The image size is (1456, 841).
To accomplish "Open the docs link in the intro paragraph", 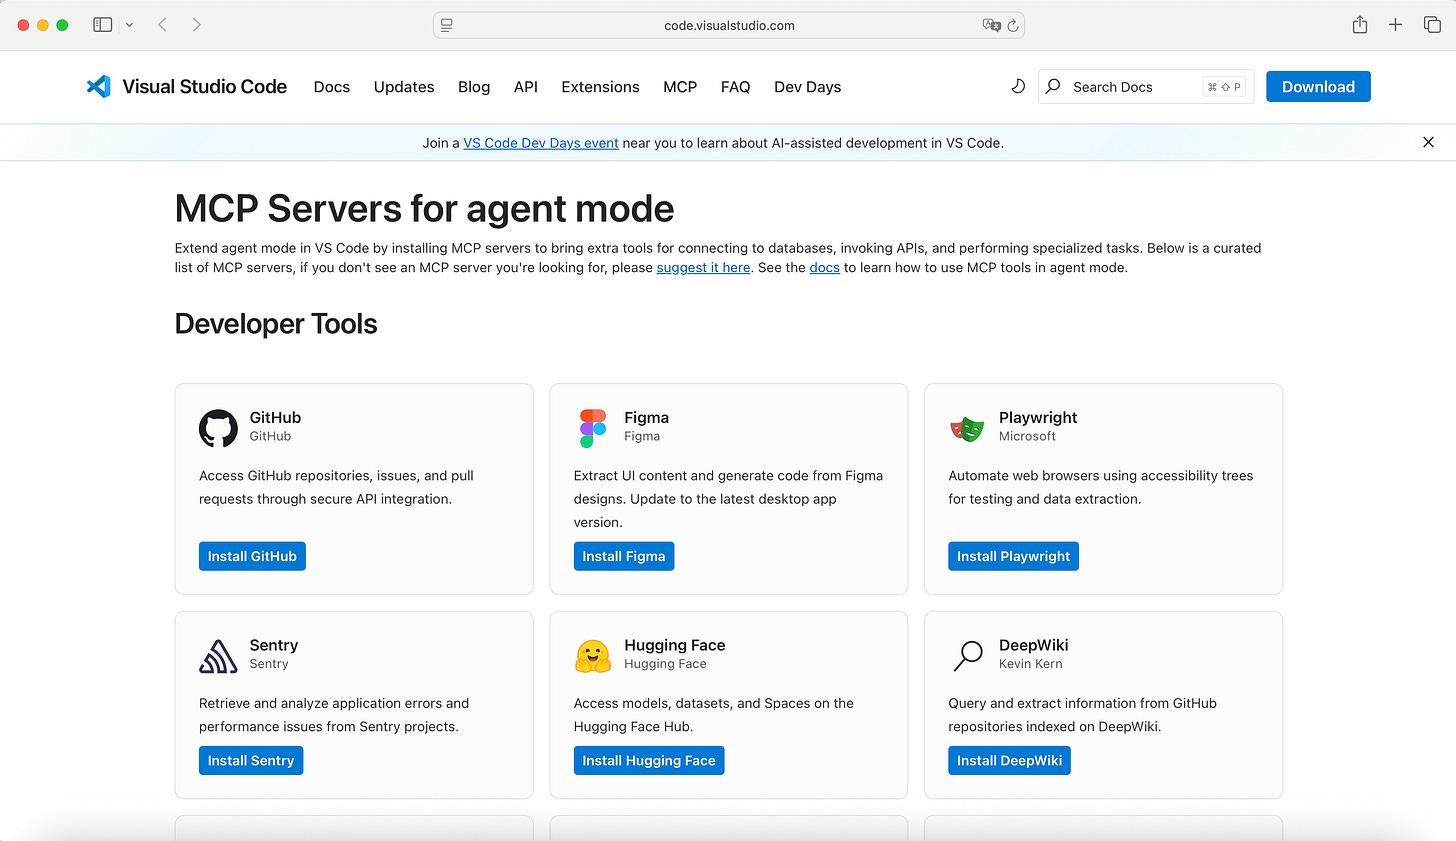I will tap(825, 268).
